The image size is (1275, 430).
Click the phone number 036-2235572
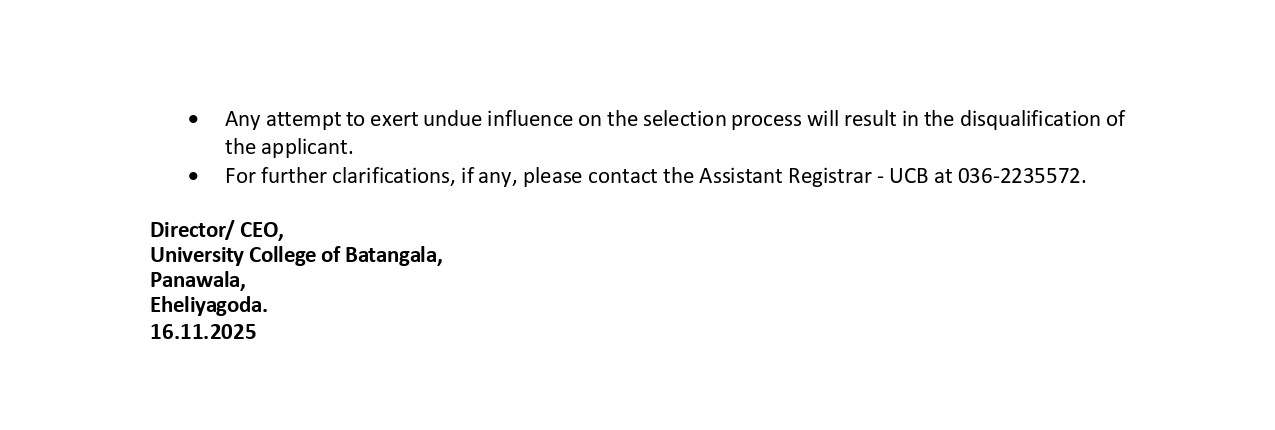[1020, 176]
